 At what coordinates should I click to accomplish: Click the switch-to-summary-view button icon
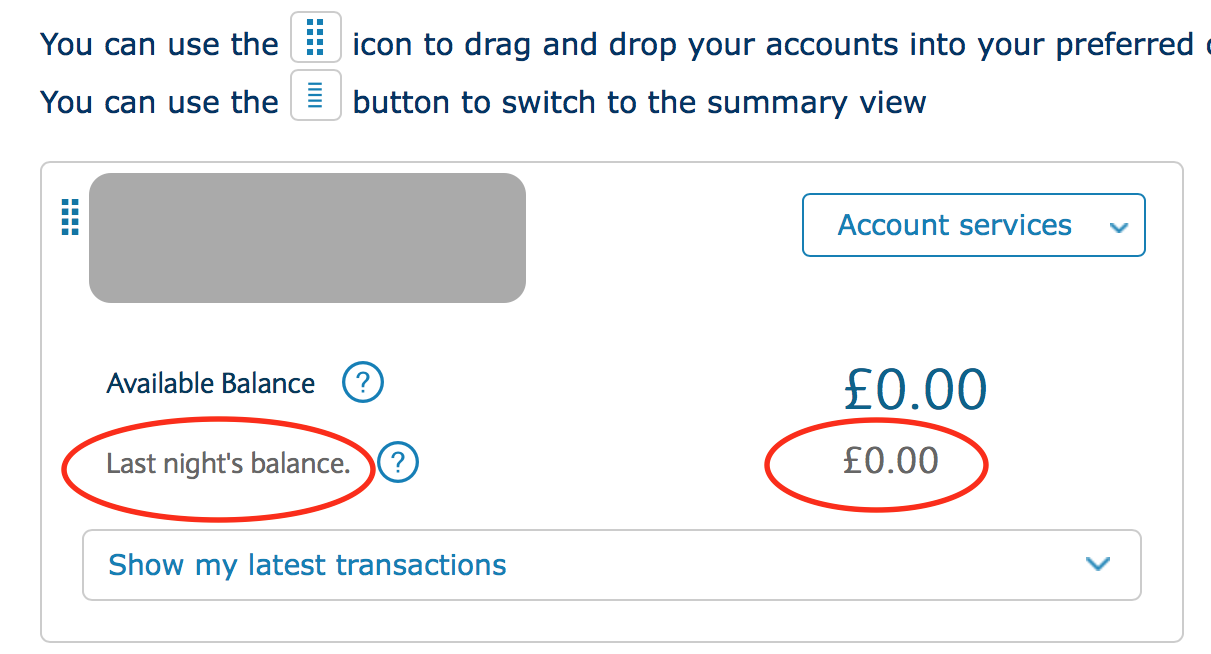(315, 93)
